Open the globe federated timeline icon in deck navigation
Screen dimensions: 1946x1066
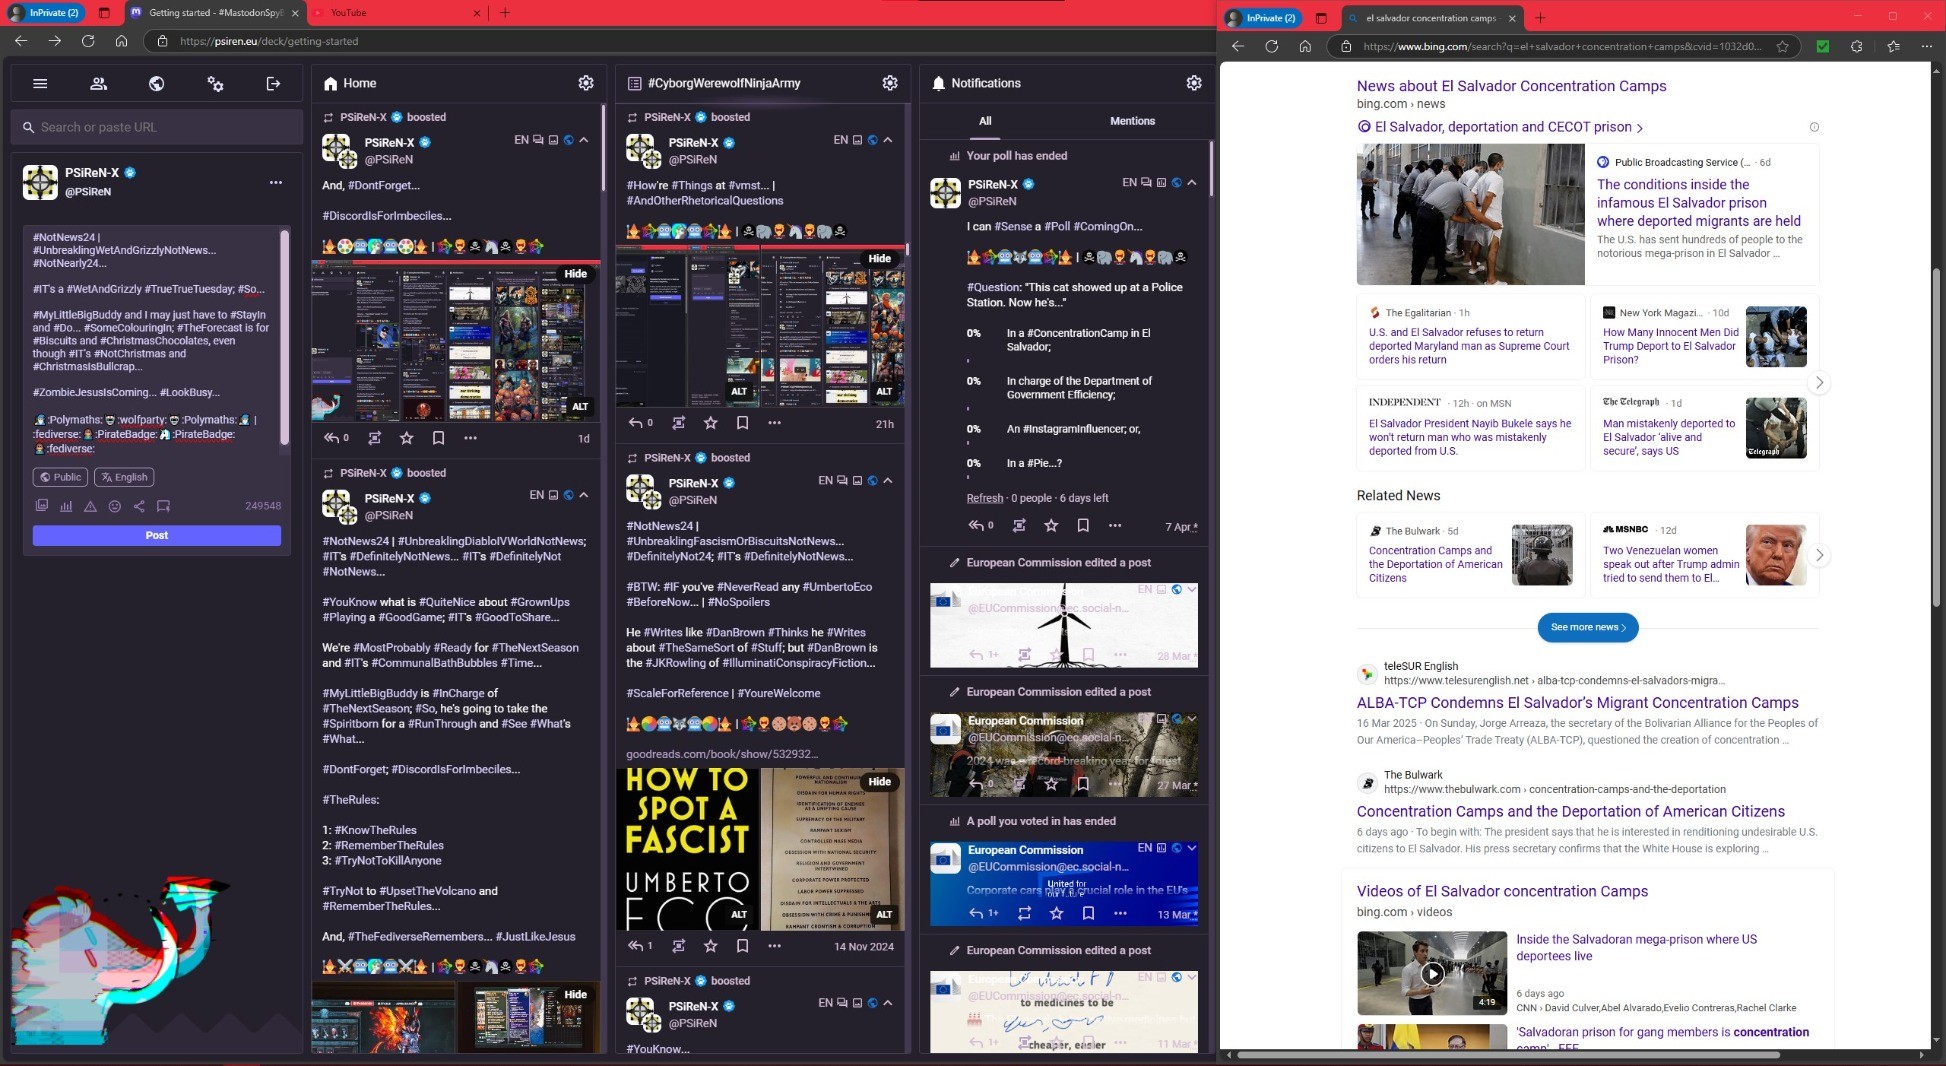point(156,84)
